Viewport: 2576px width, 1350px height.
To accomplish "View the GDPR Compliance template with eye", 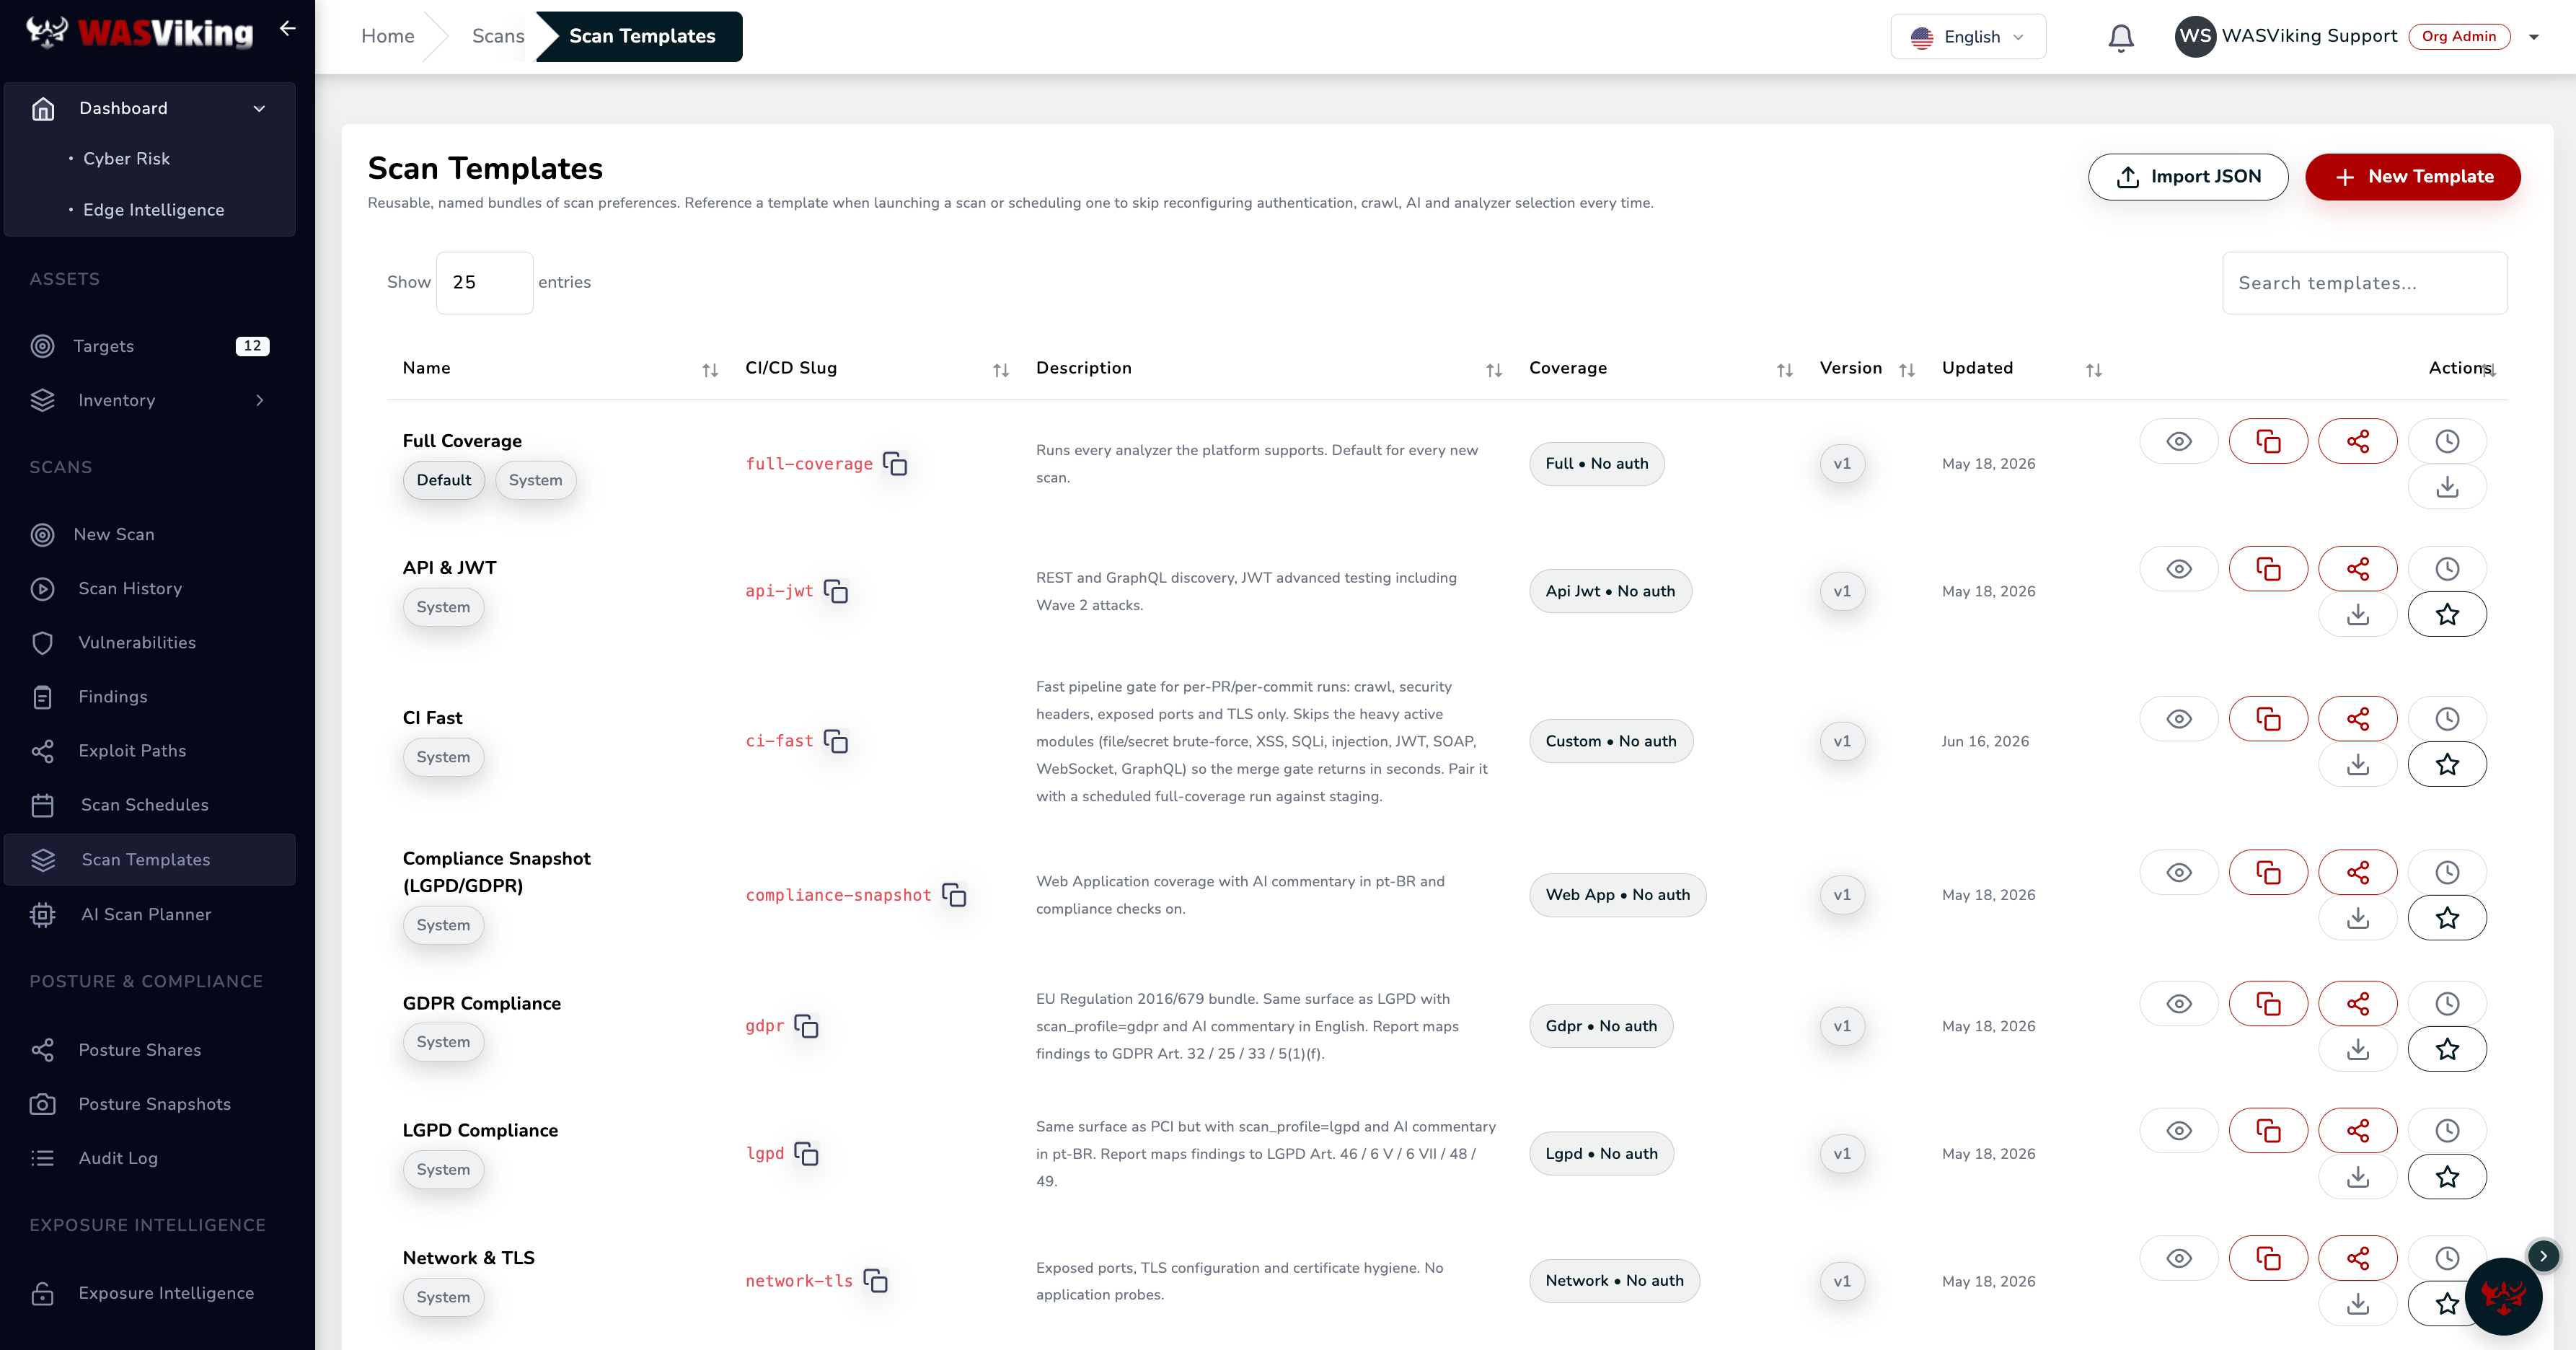I will [x=2179, y=1004].
